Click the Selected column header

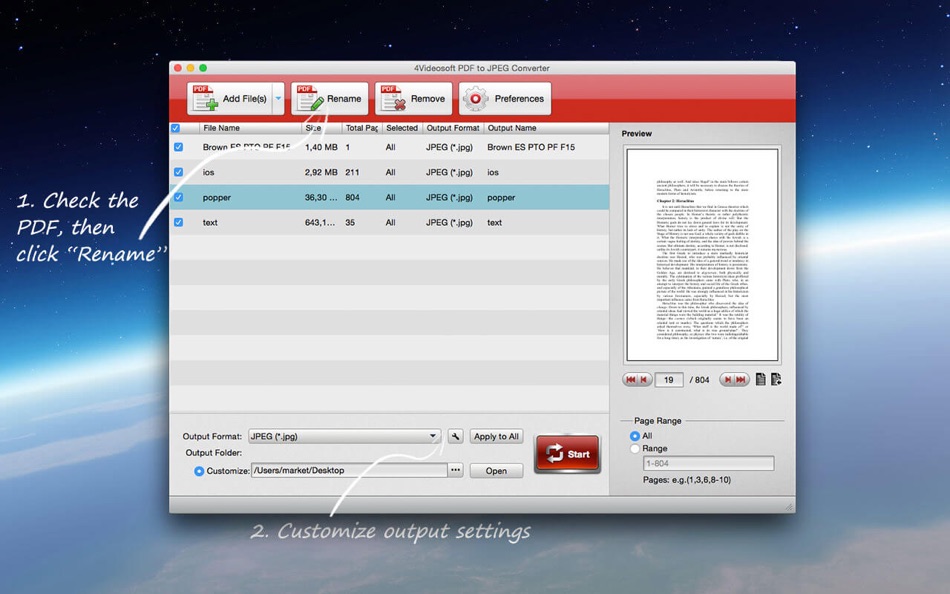tap(402, 128)
